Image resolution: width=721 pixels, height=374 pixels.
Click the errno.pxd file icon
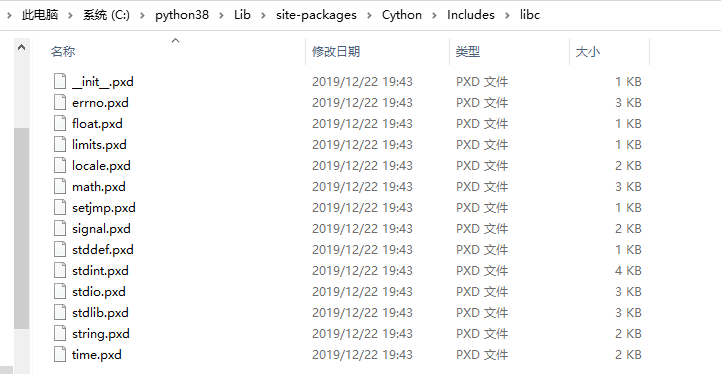60,103
